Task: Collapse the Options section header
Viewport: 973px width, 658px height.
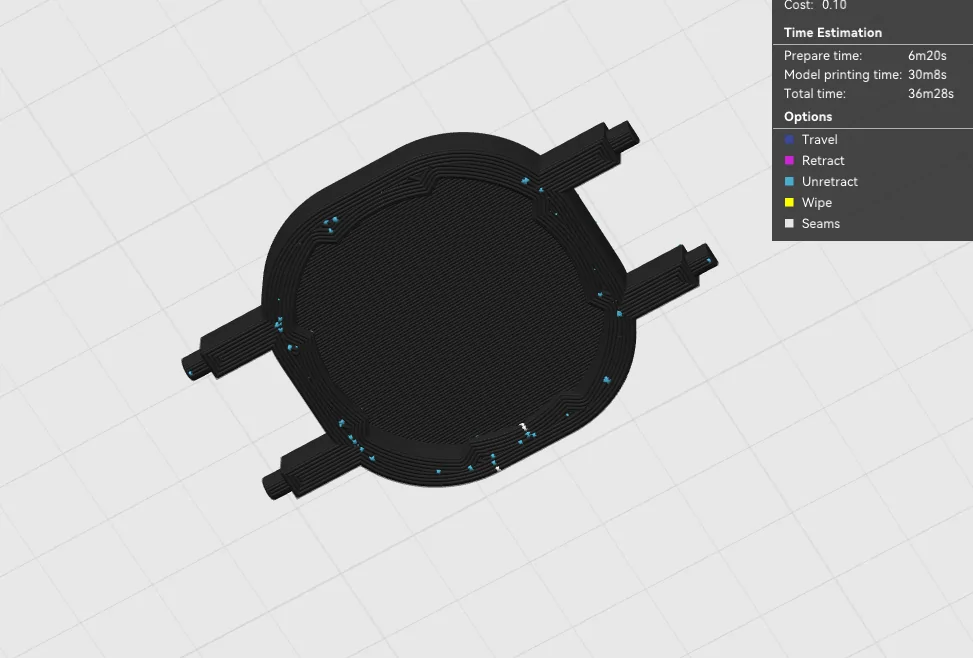Action: click(x=808, y=117)
